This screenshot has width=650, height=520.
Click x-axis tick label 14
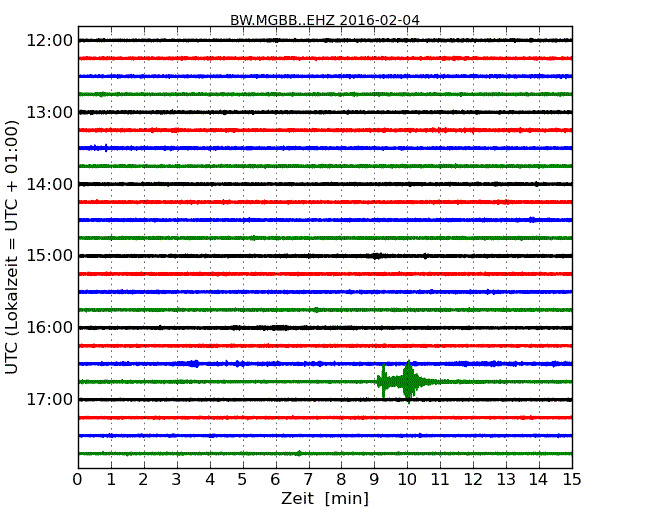tap(538, 480)
